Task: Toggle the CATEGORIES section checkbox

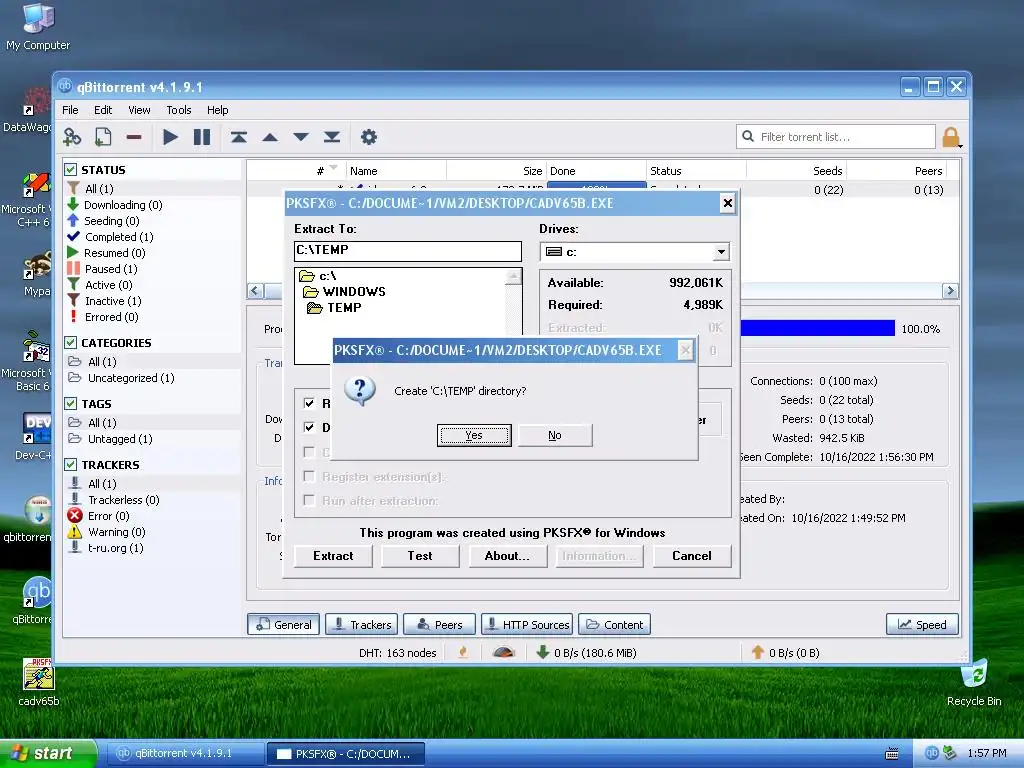Action: 71,342
